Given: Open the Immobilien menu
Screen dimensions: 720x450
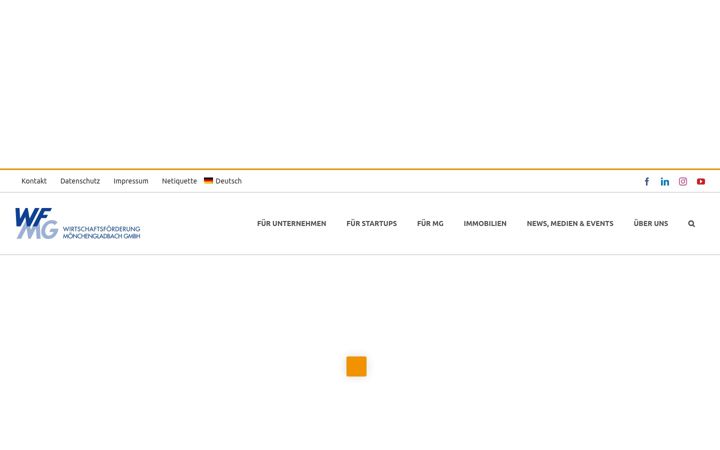Looking at the screenshot, I should 485,224.
